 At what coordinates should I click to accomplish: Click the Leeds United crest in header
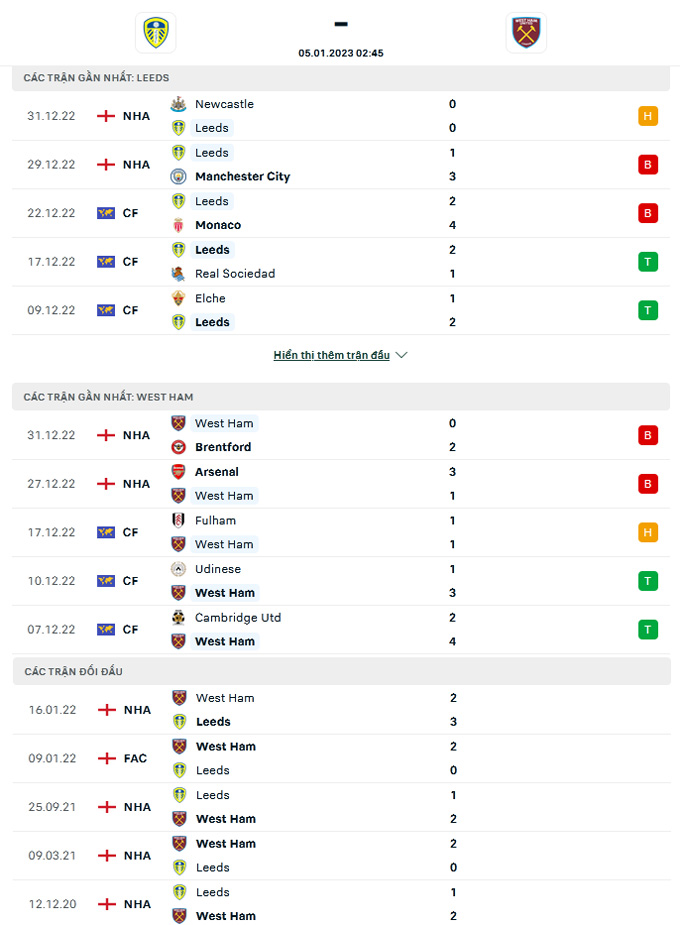coord(155,33)
